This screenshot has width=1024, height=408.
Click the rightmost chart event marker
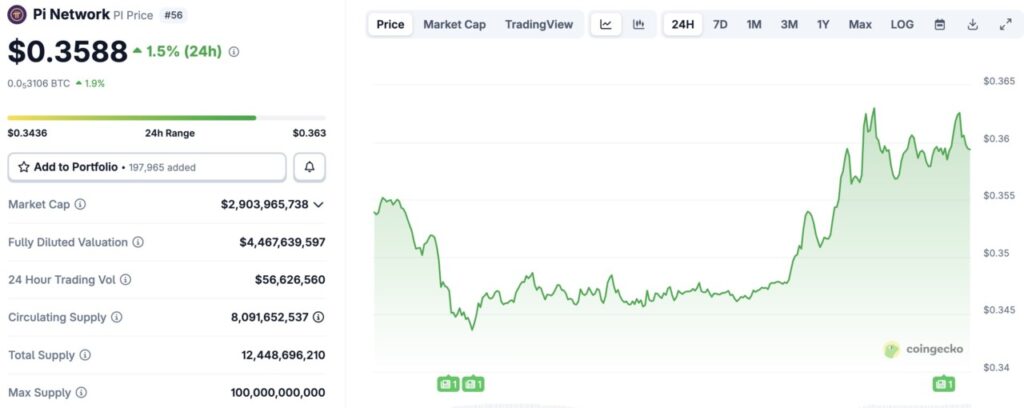(x=942, y=384)
